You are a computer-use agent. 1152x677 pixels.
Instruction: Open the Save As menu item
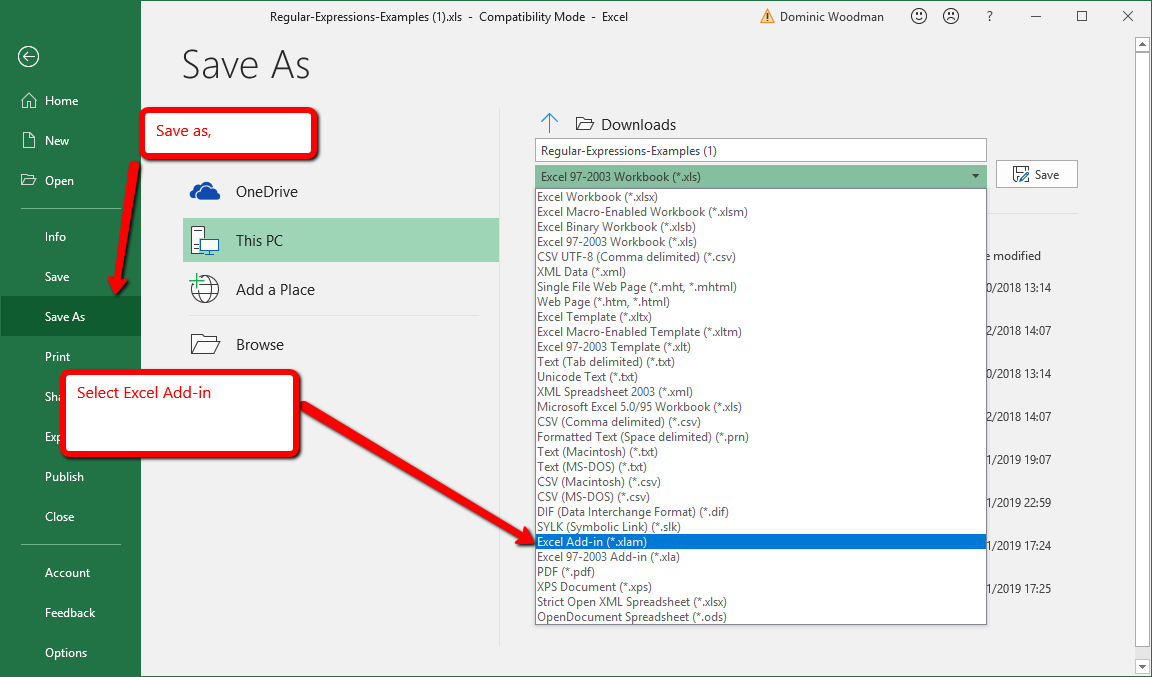[x=65, y=317]
